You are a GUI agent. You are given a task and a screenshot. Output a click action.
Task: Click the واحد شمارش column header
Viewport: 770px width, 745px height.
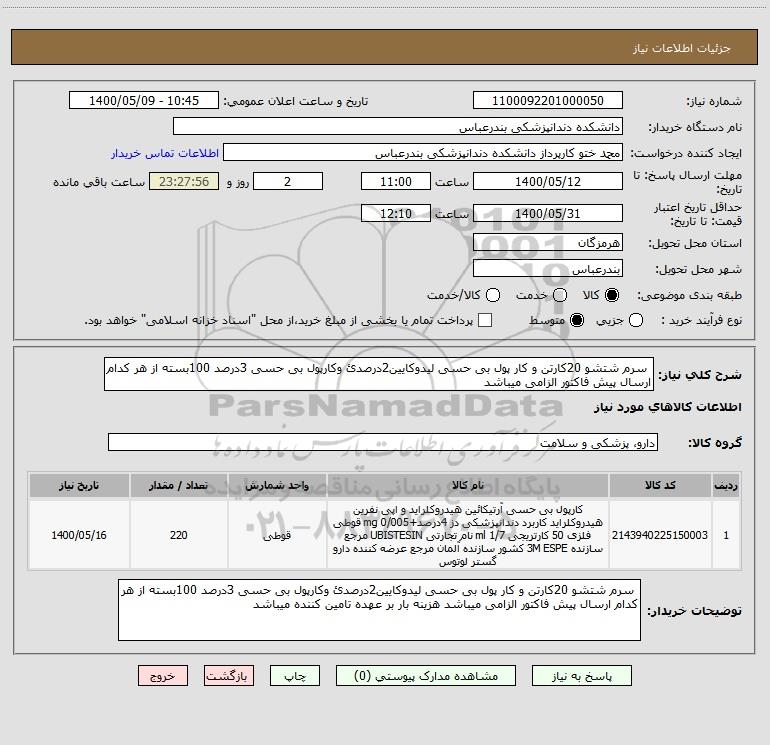277,485
